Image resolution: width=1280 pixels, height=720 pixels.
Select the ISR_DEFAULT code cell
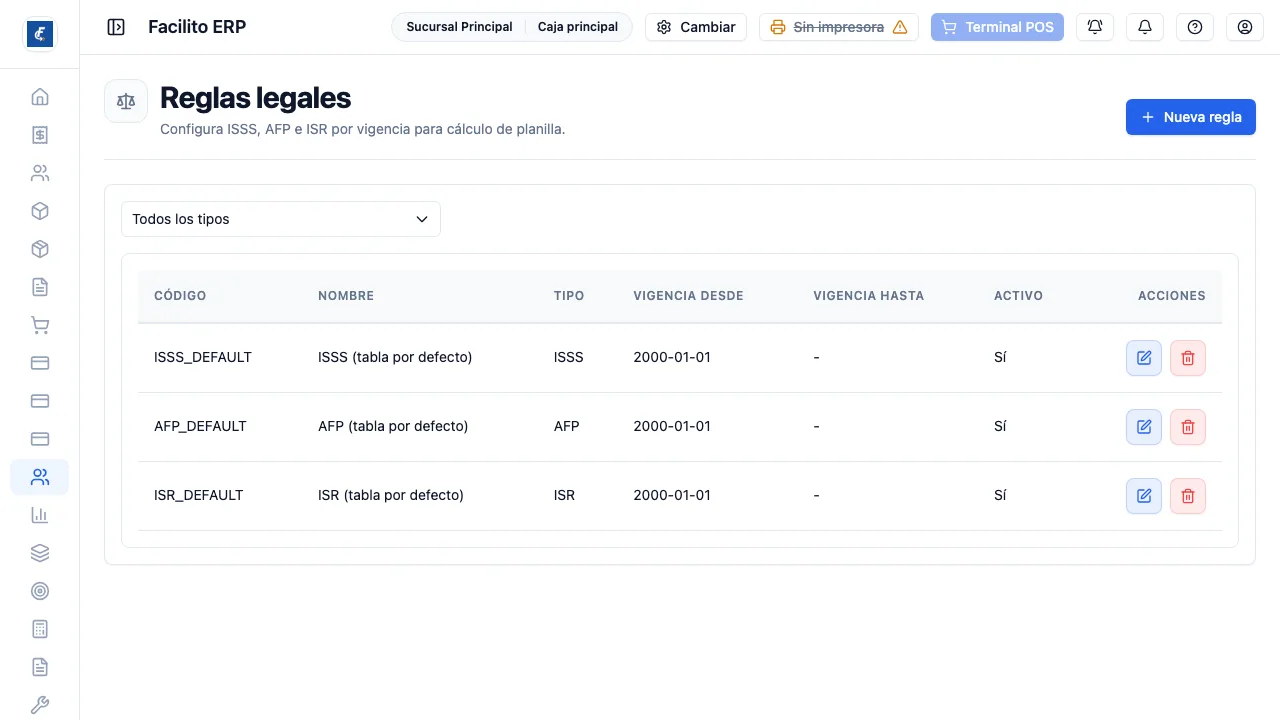[198, 495]
